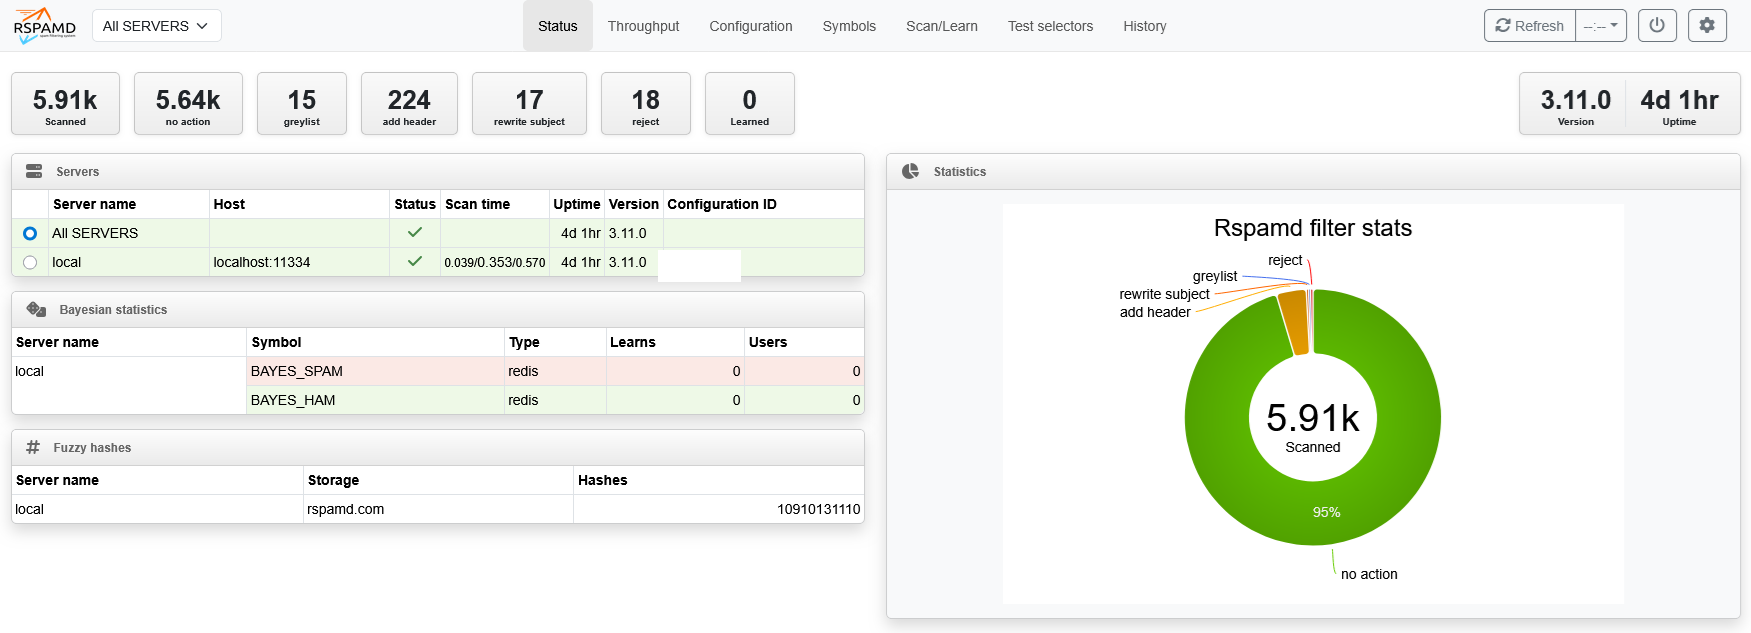Select the All SERVERS radio button
Image resolution: width=1751 pixels, height=633 pixels.
point(30,233)
